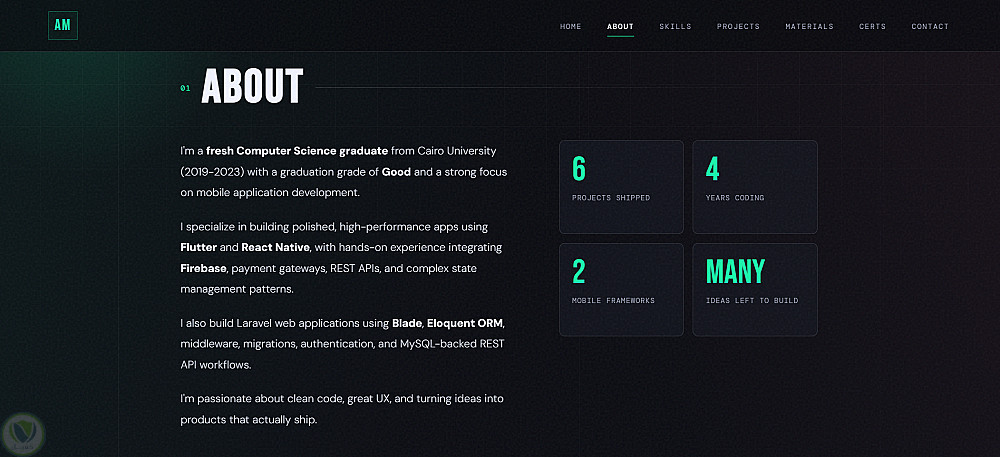
Task: Select the About nav item
Action: click(x=620, y=27)
